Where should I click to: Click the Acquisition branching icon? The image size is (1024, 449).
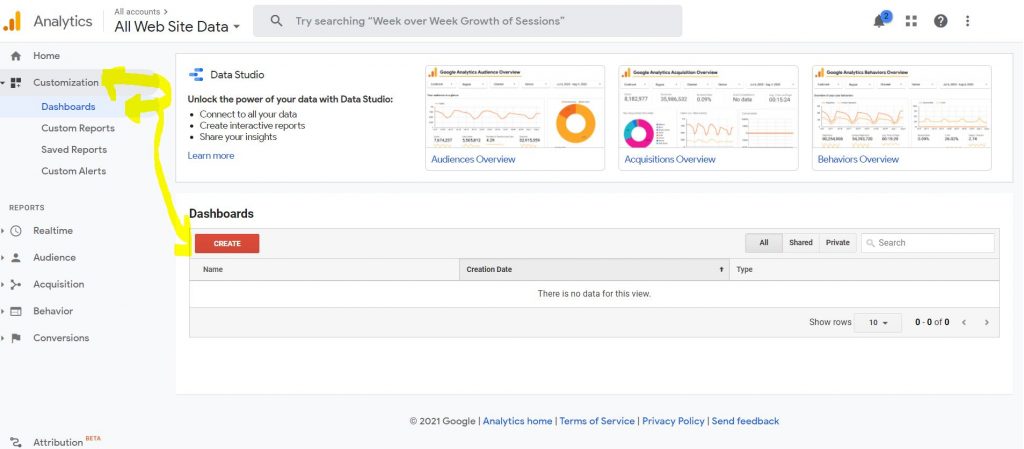[16, 285]
